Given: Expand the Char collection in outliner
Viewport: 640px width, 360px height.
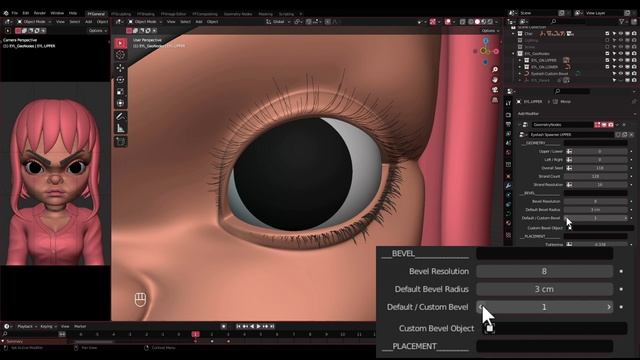Looking at the screenshot, I should [513, 33].
